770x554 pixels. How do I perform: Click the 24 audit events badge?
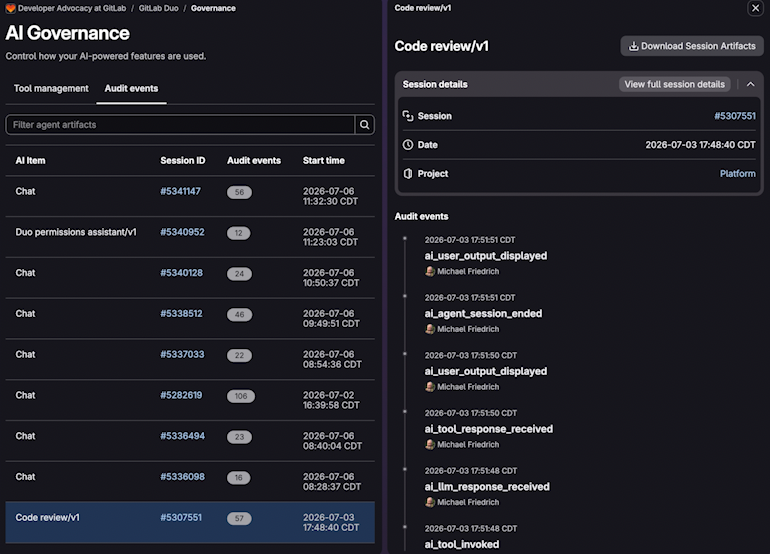click(x=239, y=274)
